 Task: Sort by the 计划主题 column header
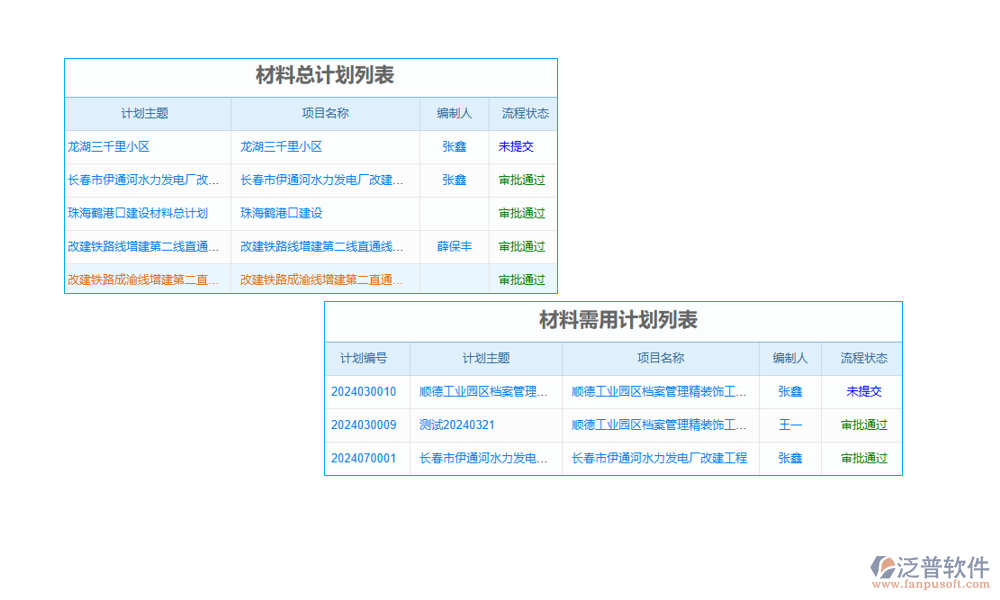148,113
